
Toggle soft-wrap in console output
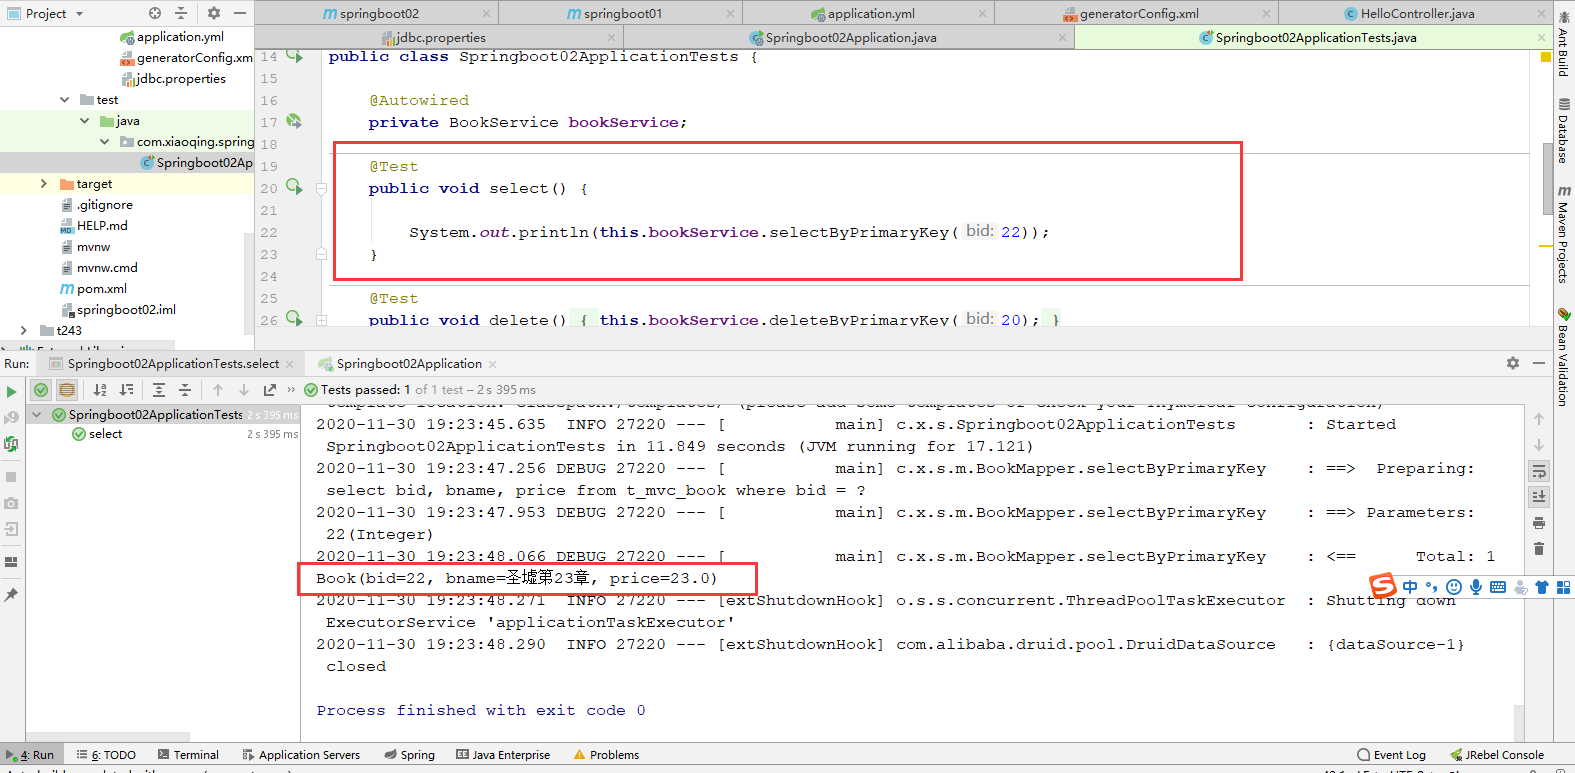1539,471
